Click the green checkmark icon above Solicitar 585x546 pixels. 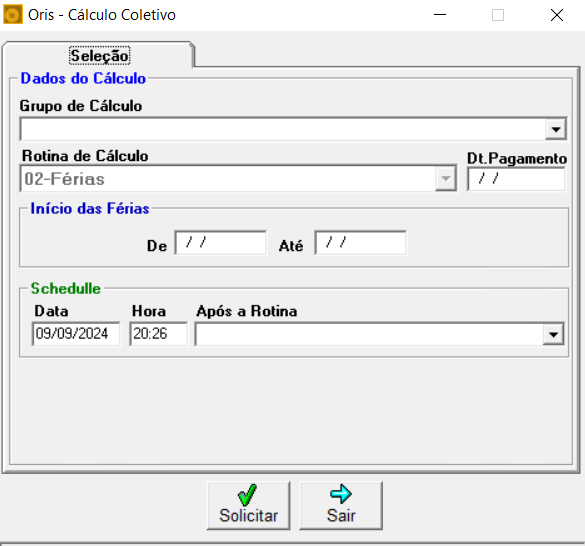247,495
